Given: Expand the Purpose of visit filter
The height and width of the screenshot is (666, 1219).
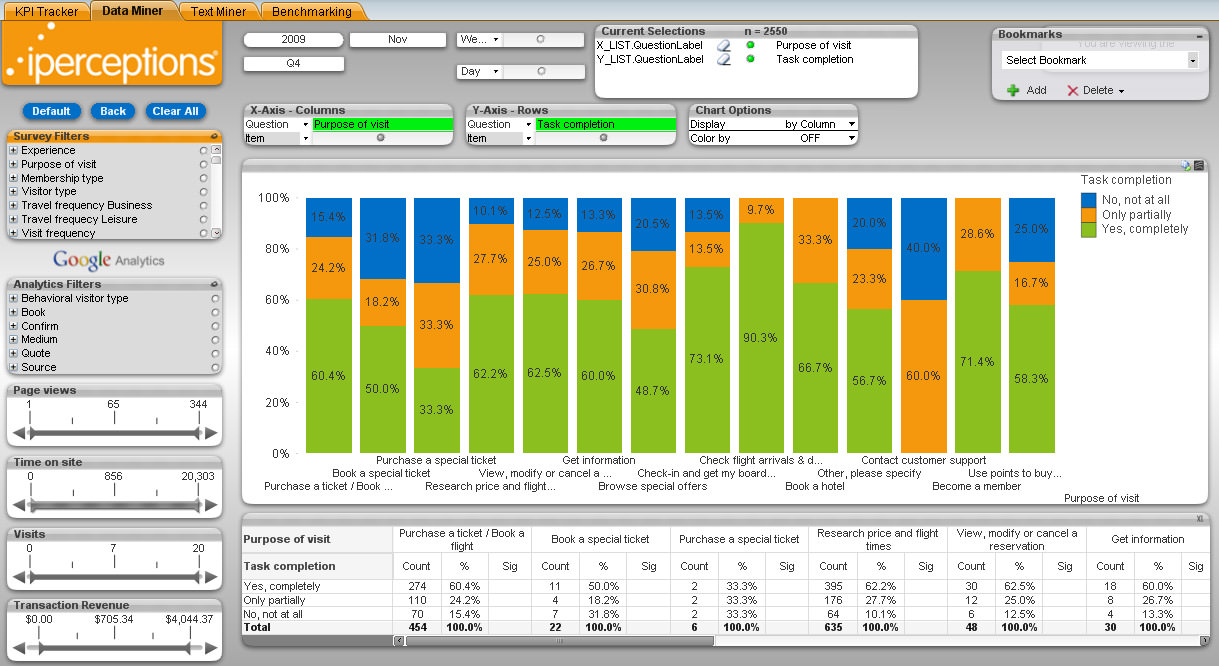Looking at the screenshot, I should (x=14, y=165).
